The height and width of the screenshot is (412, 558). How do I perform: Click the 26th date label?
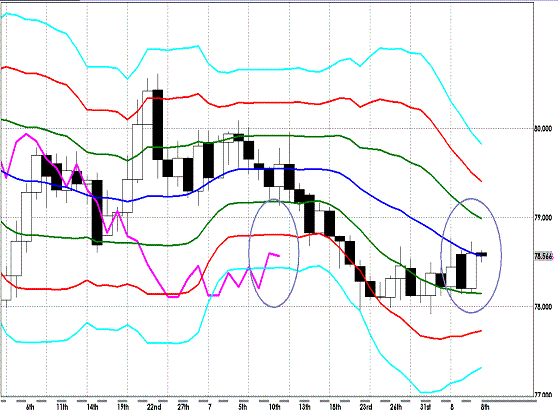396,407
